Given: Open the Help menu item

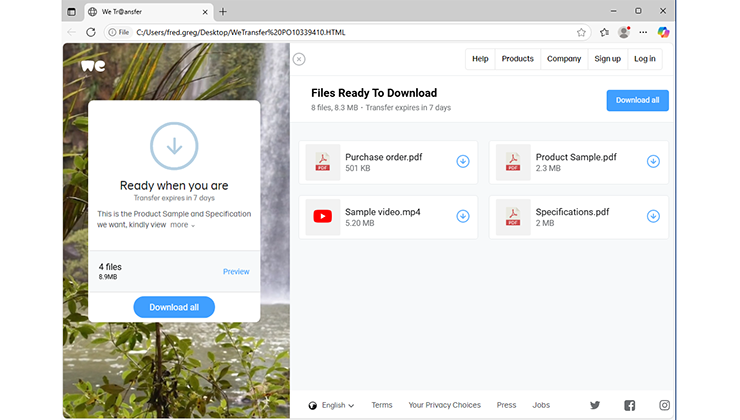Looking at the screenshot, I should tap(480, 59).
